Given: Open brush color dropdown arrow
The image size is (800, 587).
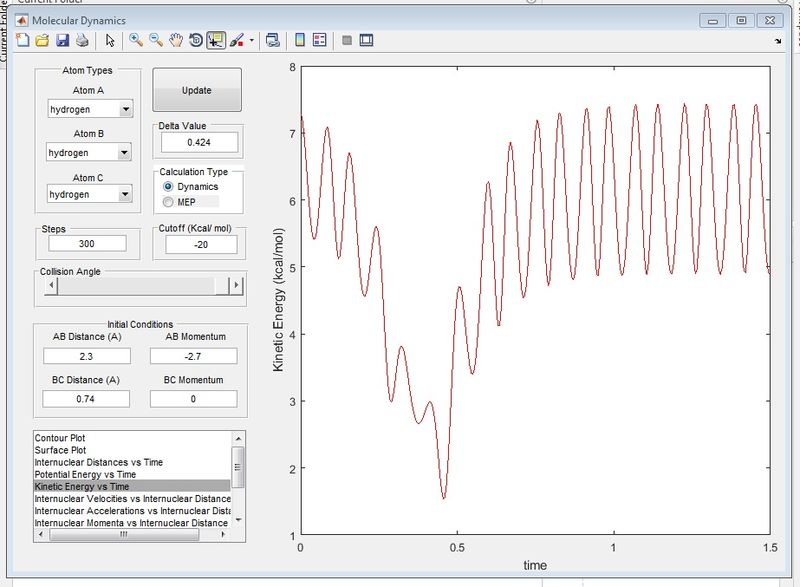Looking at the screenshot, I should 252,40.
